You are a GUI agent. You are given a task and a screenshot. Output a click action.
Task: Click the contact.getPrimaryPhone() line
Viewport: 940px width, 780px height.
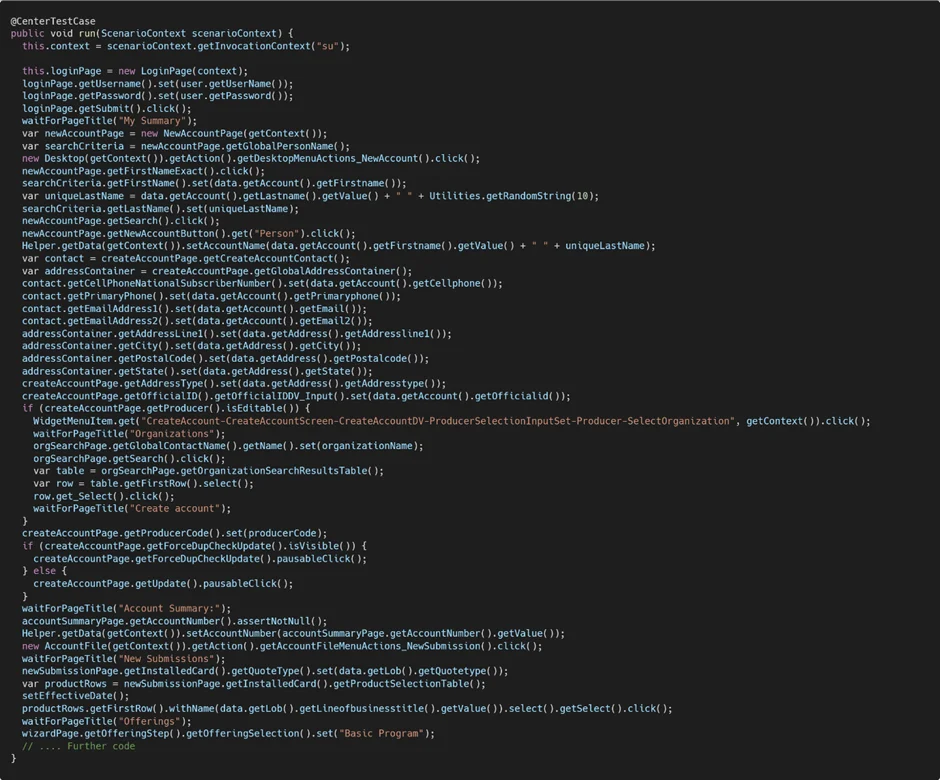click(212, 296)
